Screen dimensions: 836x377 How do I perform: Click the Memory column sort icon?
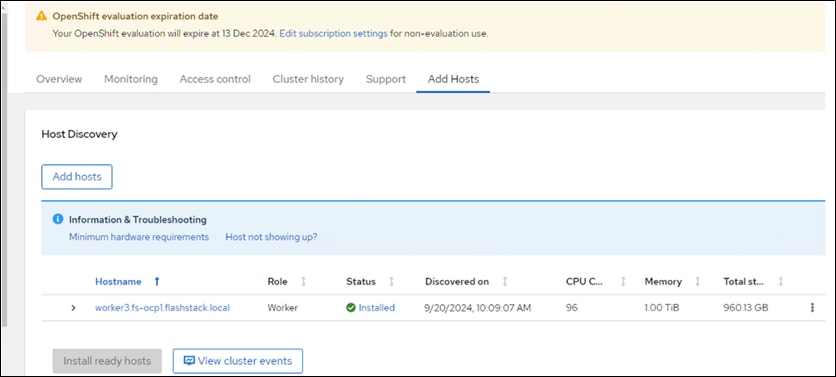tap(697, 282)
